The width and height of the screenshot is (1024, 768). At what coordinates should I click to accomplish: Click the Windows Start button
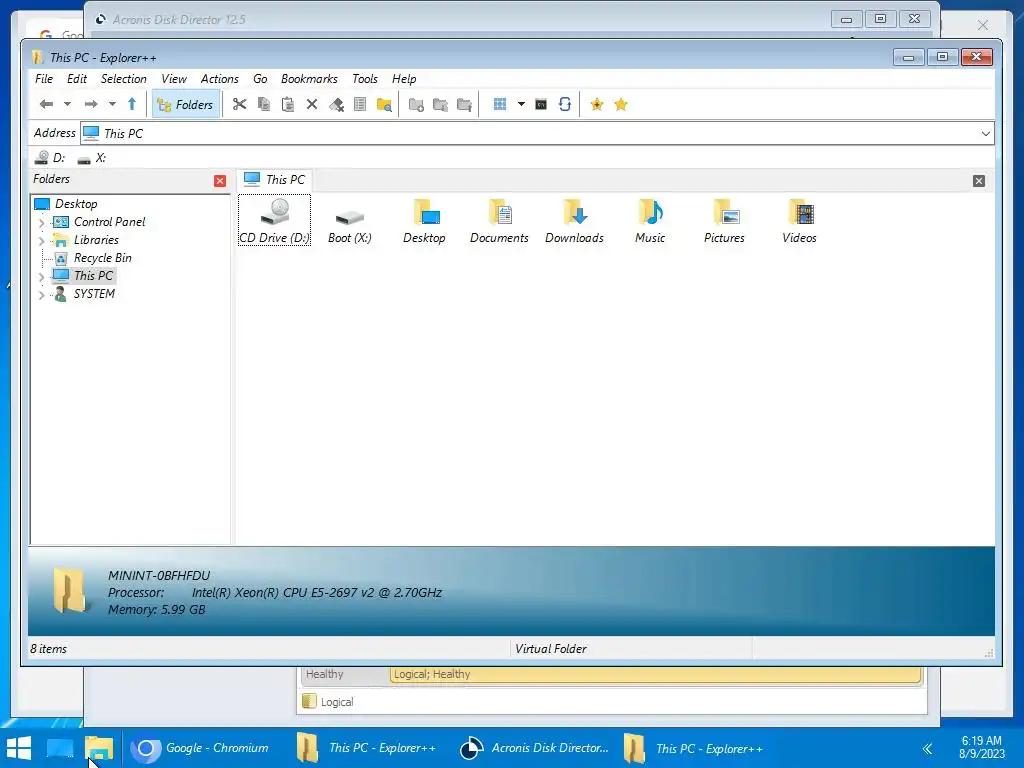tap(19, 748)
